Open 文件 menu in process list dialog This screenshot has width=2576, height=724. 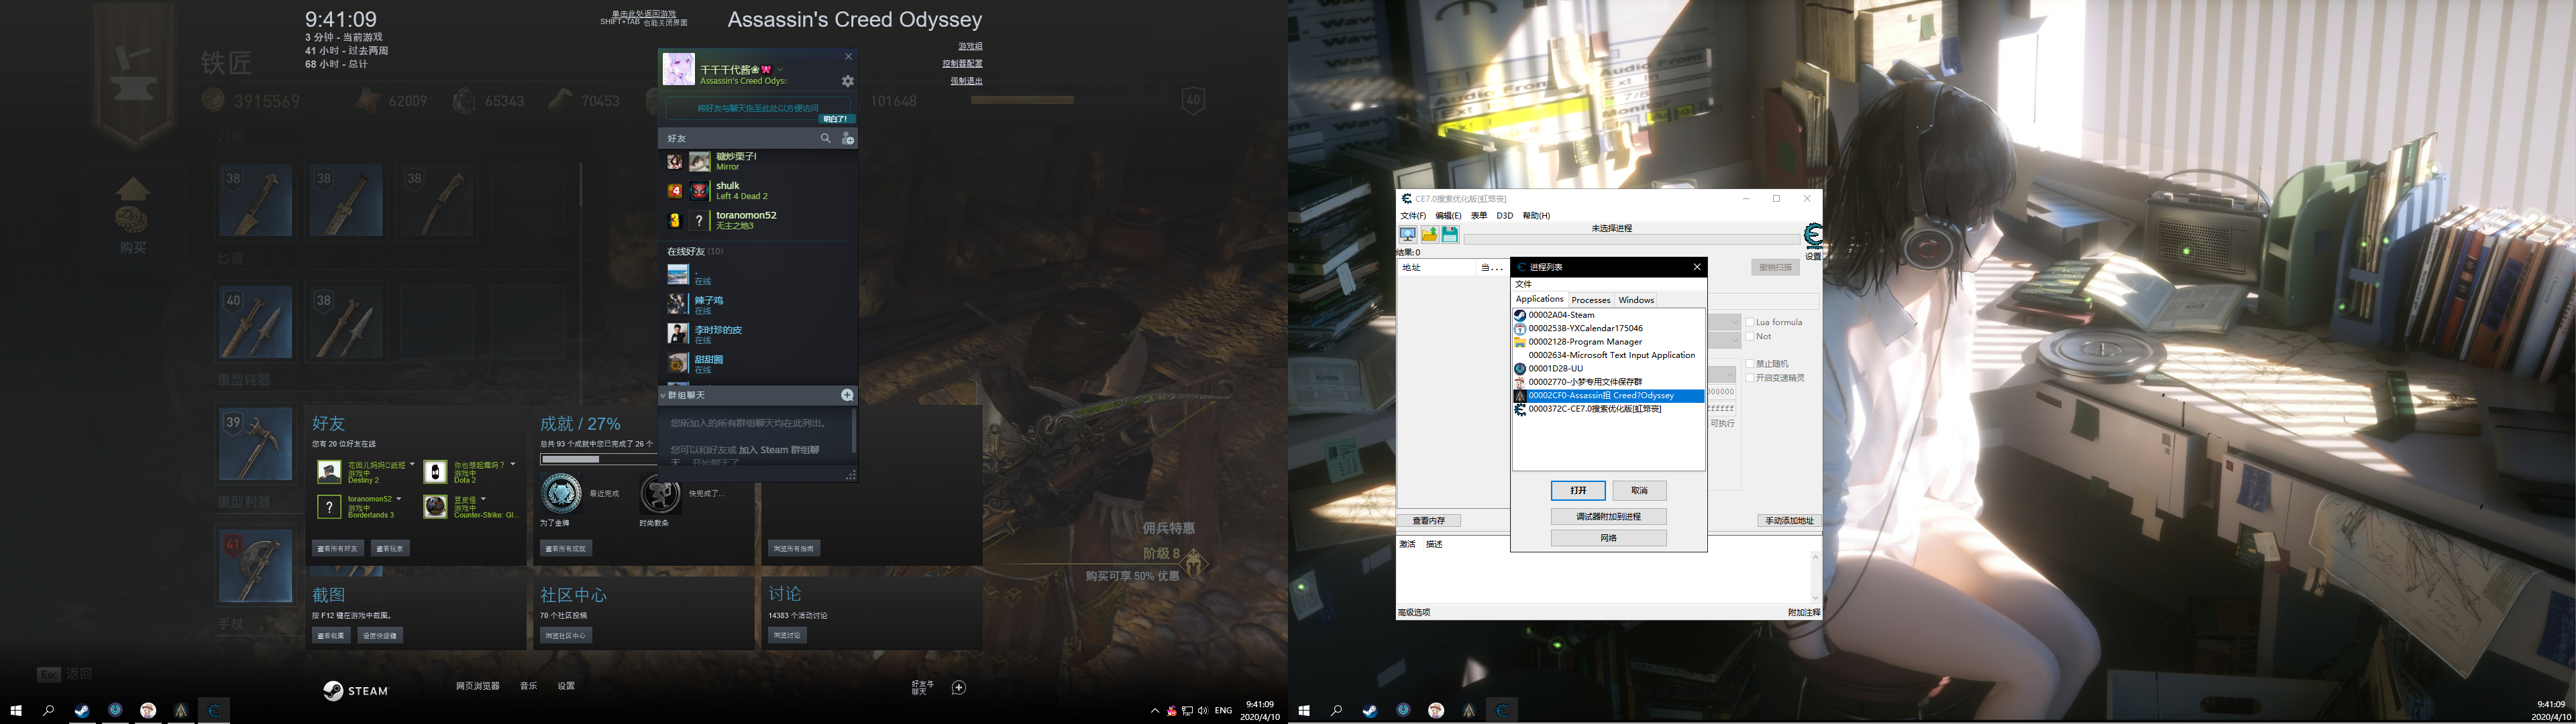click(x=1523, y=284)
